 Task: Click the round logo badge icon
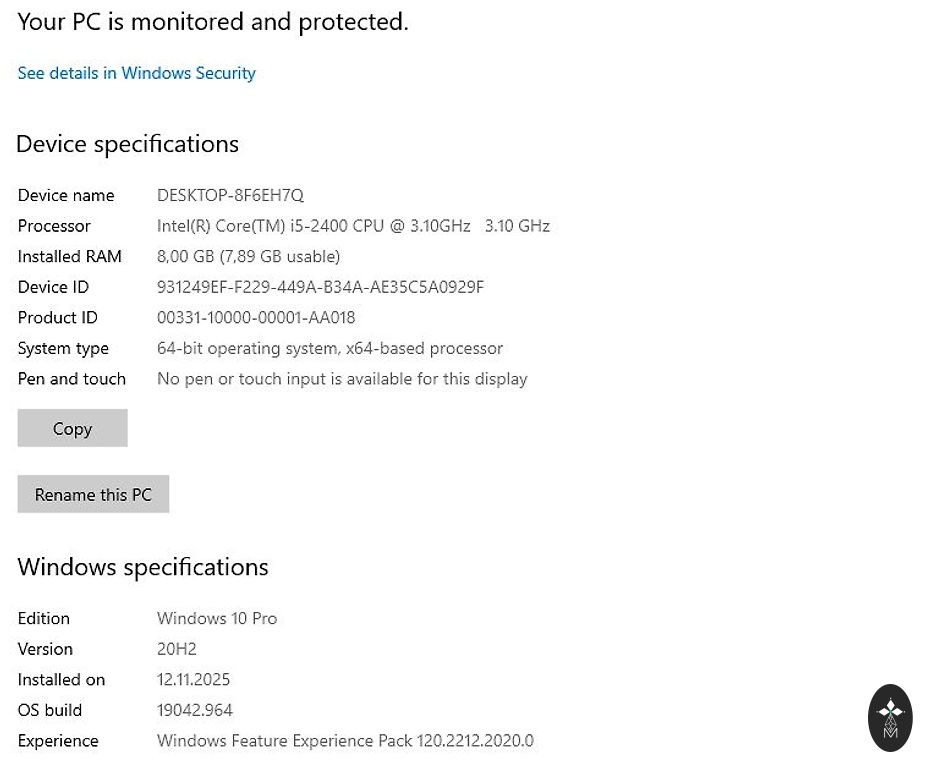pos(890,717)
